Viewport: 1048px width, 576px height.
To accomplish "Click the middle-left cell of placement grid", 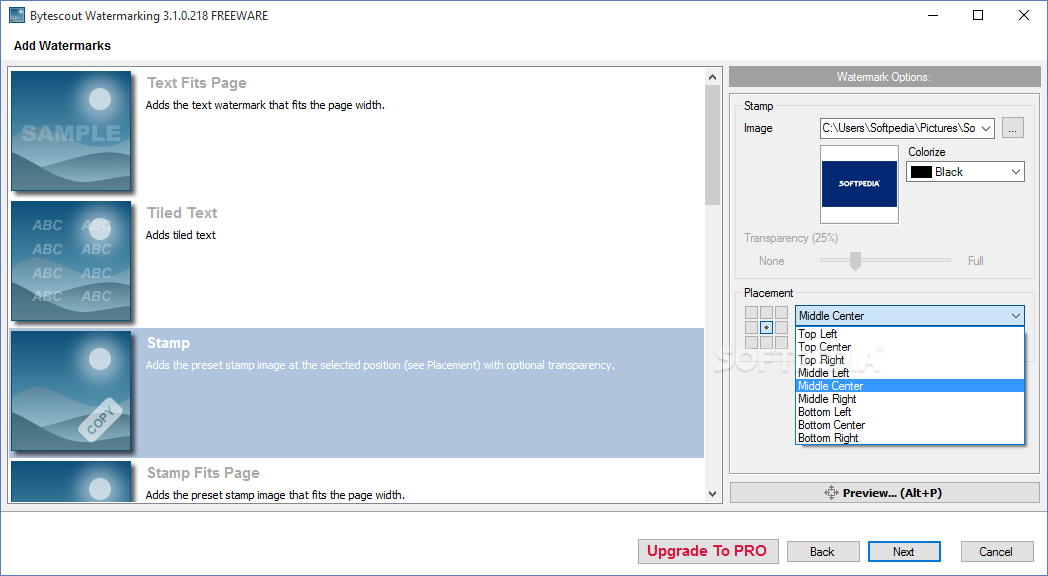I will point(751,327).
